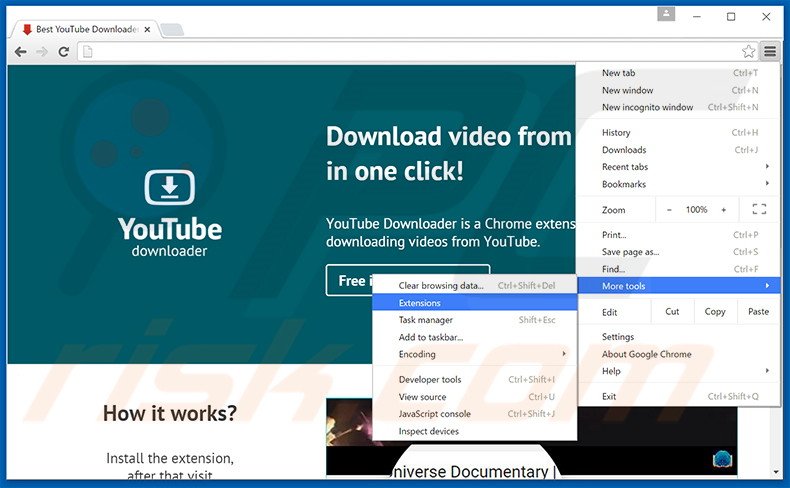This screenshot has width=790, height=488.
Task: Choose Exit menu item
Action: pos(679,396)
